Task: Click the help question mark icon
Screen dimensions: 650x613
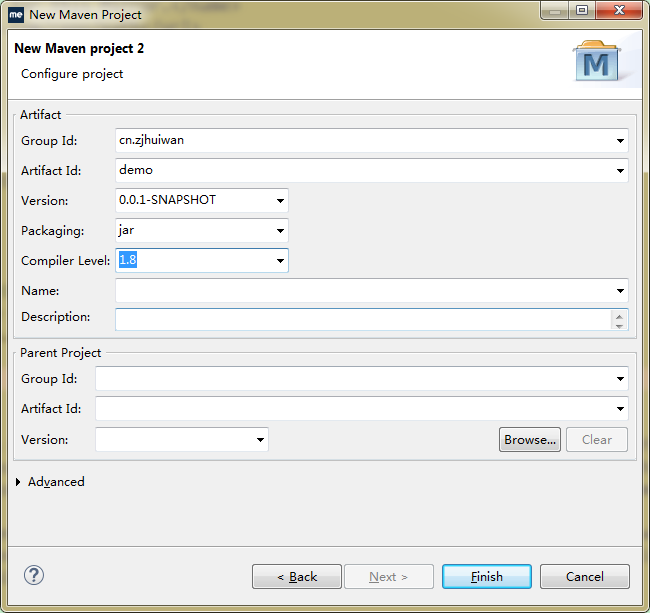Action: point(34,575)
